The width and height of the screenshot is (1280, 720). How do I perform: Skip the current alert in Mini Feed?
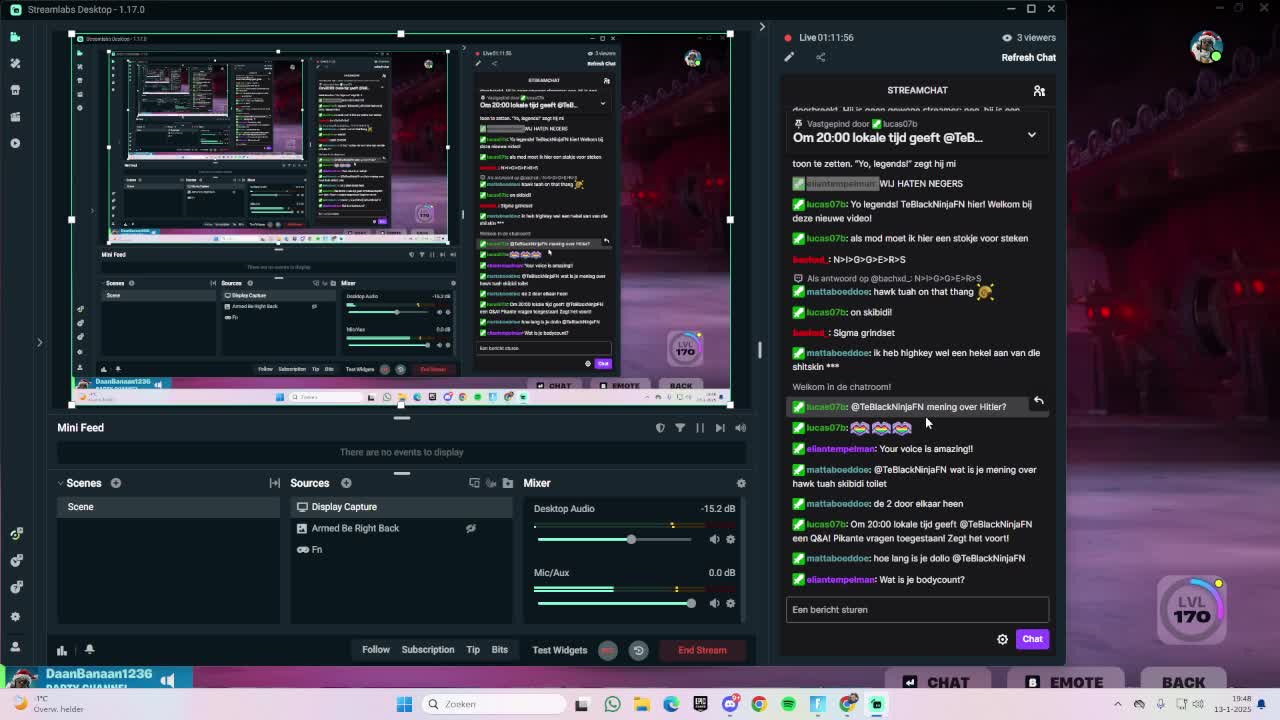720,428
